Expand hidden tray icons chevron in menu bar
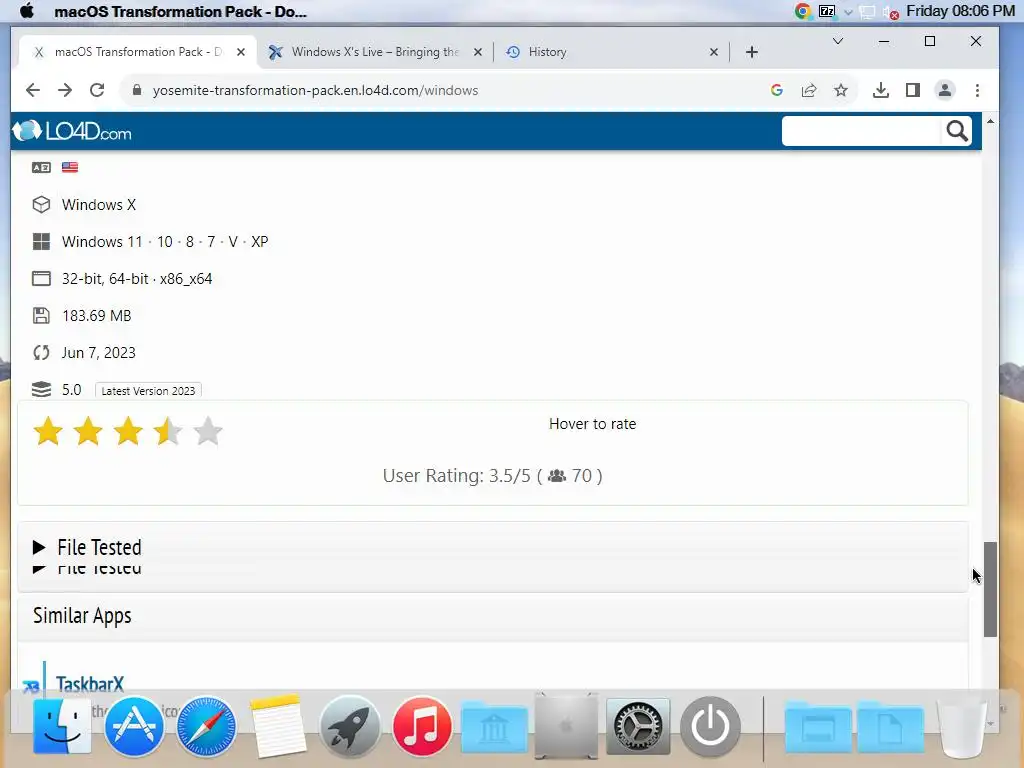 848,12
